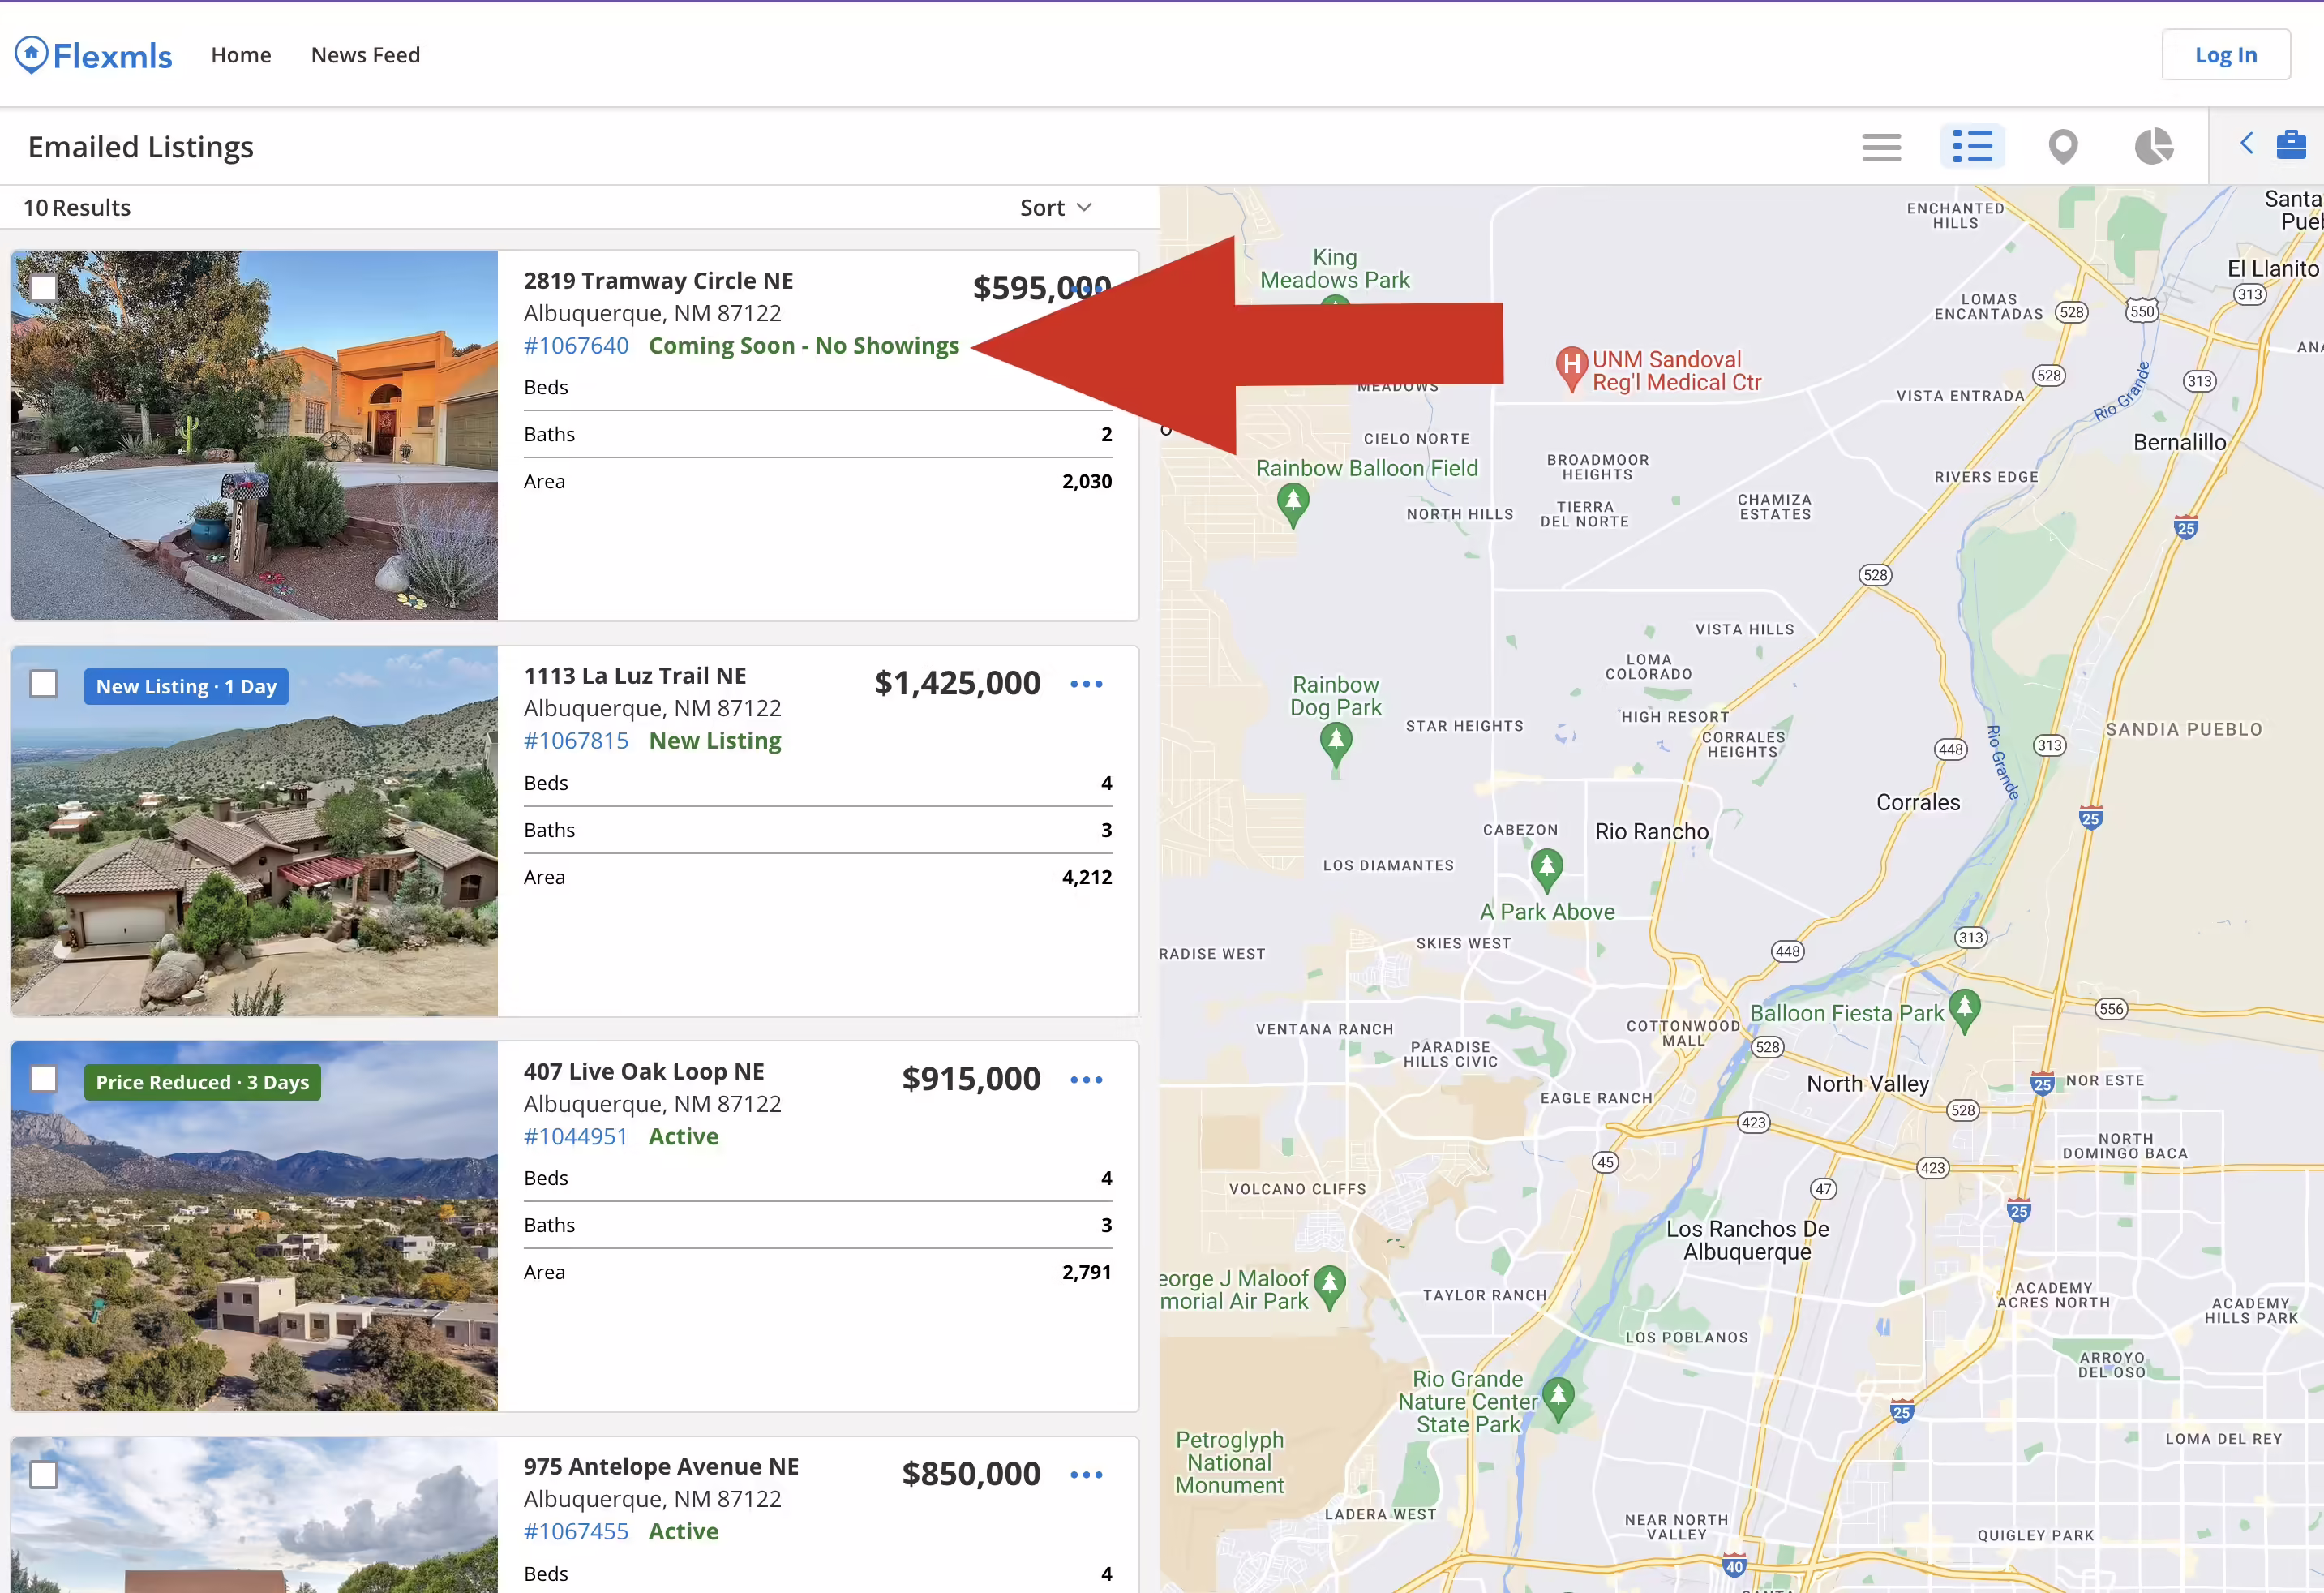Viewport: 2324px width, 1593px height.
Task: Open the Home menu item
Action: [241, 55]
